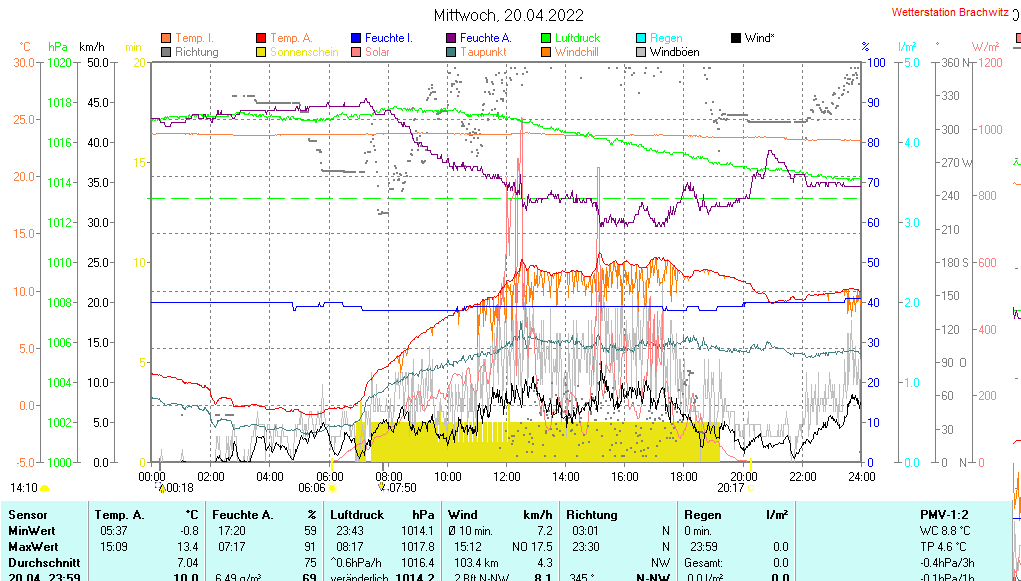Click the 12:00 time axis marker
The height and width of the screenshot is (581, 1021).
point(507,476)
